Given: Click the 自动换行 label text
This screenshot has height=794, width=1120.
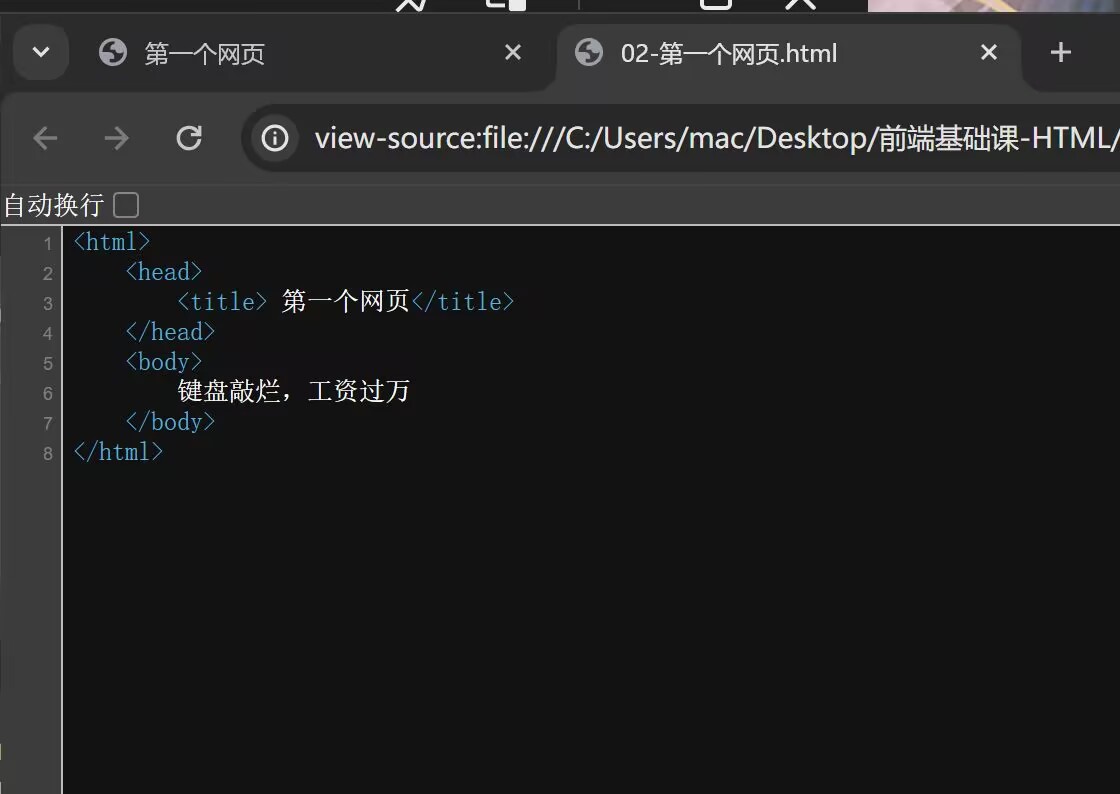Looking at the screenshot, I should click(x=54, y=206).
